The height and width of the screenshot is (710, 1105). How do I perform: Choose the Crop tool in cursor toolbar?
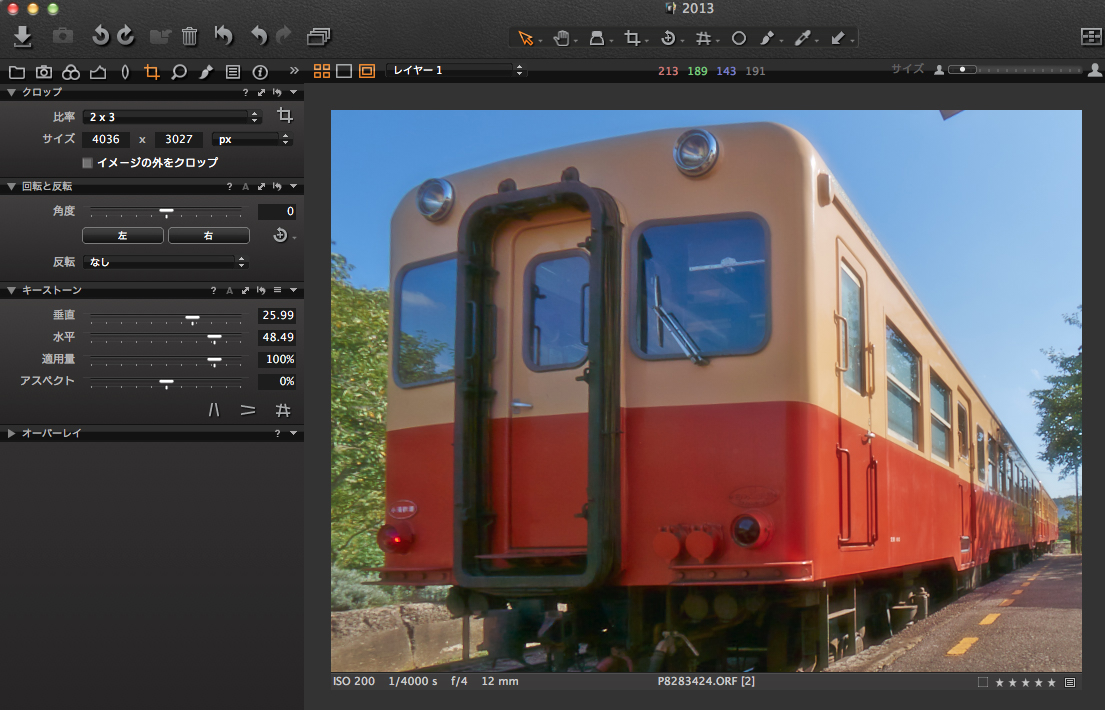[x=632, y=38]
